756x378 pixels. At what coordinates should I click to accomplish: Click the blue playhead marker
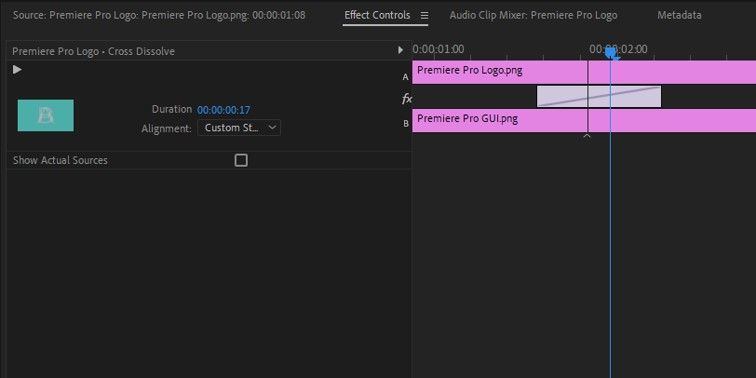pyautogui.click(x=611, y=53)
